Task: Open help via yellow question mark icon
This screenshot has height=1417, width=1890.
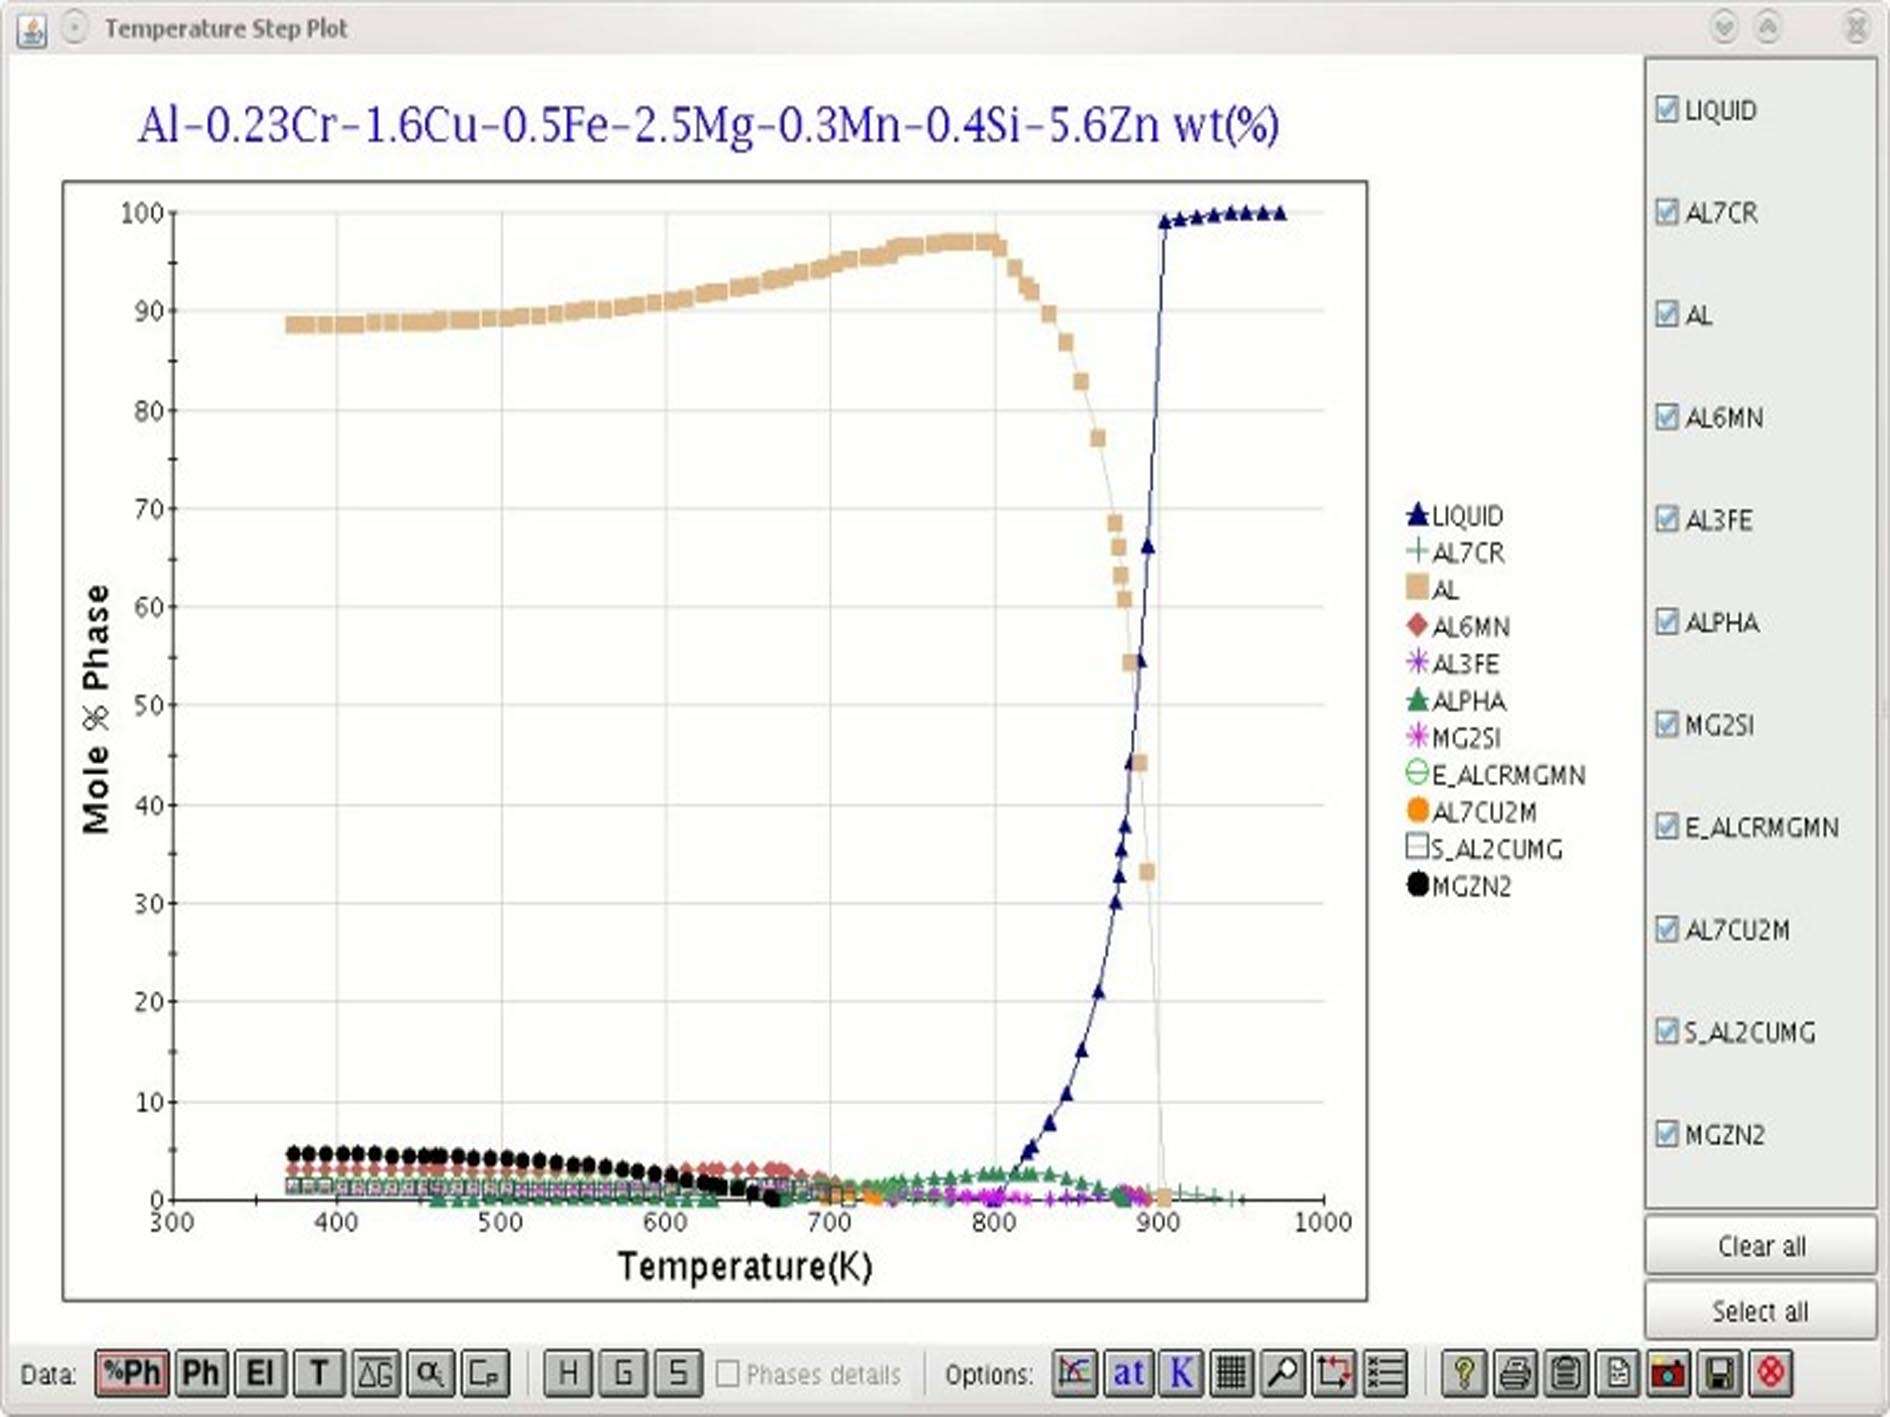Action: [x=1463, y=1373]
